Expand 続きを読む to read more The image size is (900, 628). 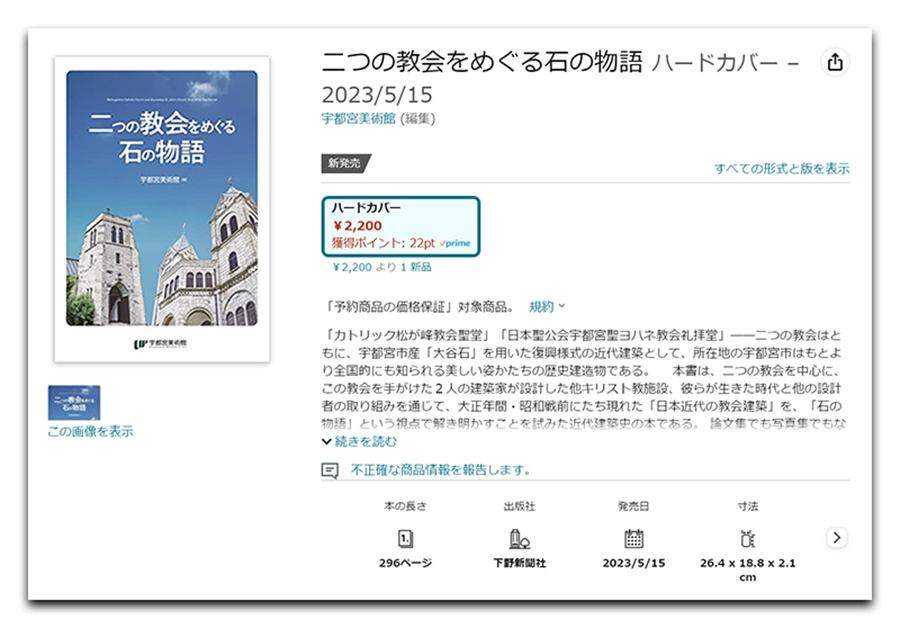click(x=359, y=441)
